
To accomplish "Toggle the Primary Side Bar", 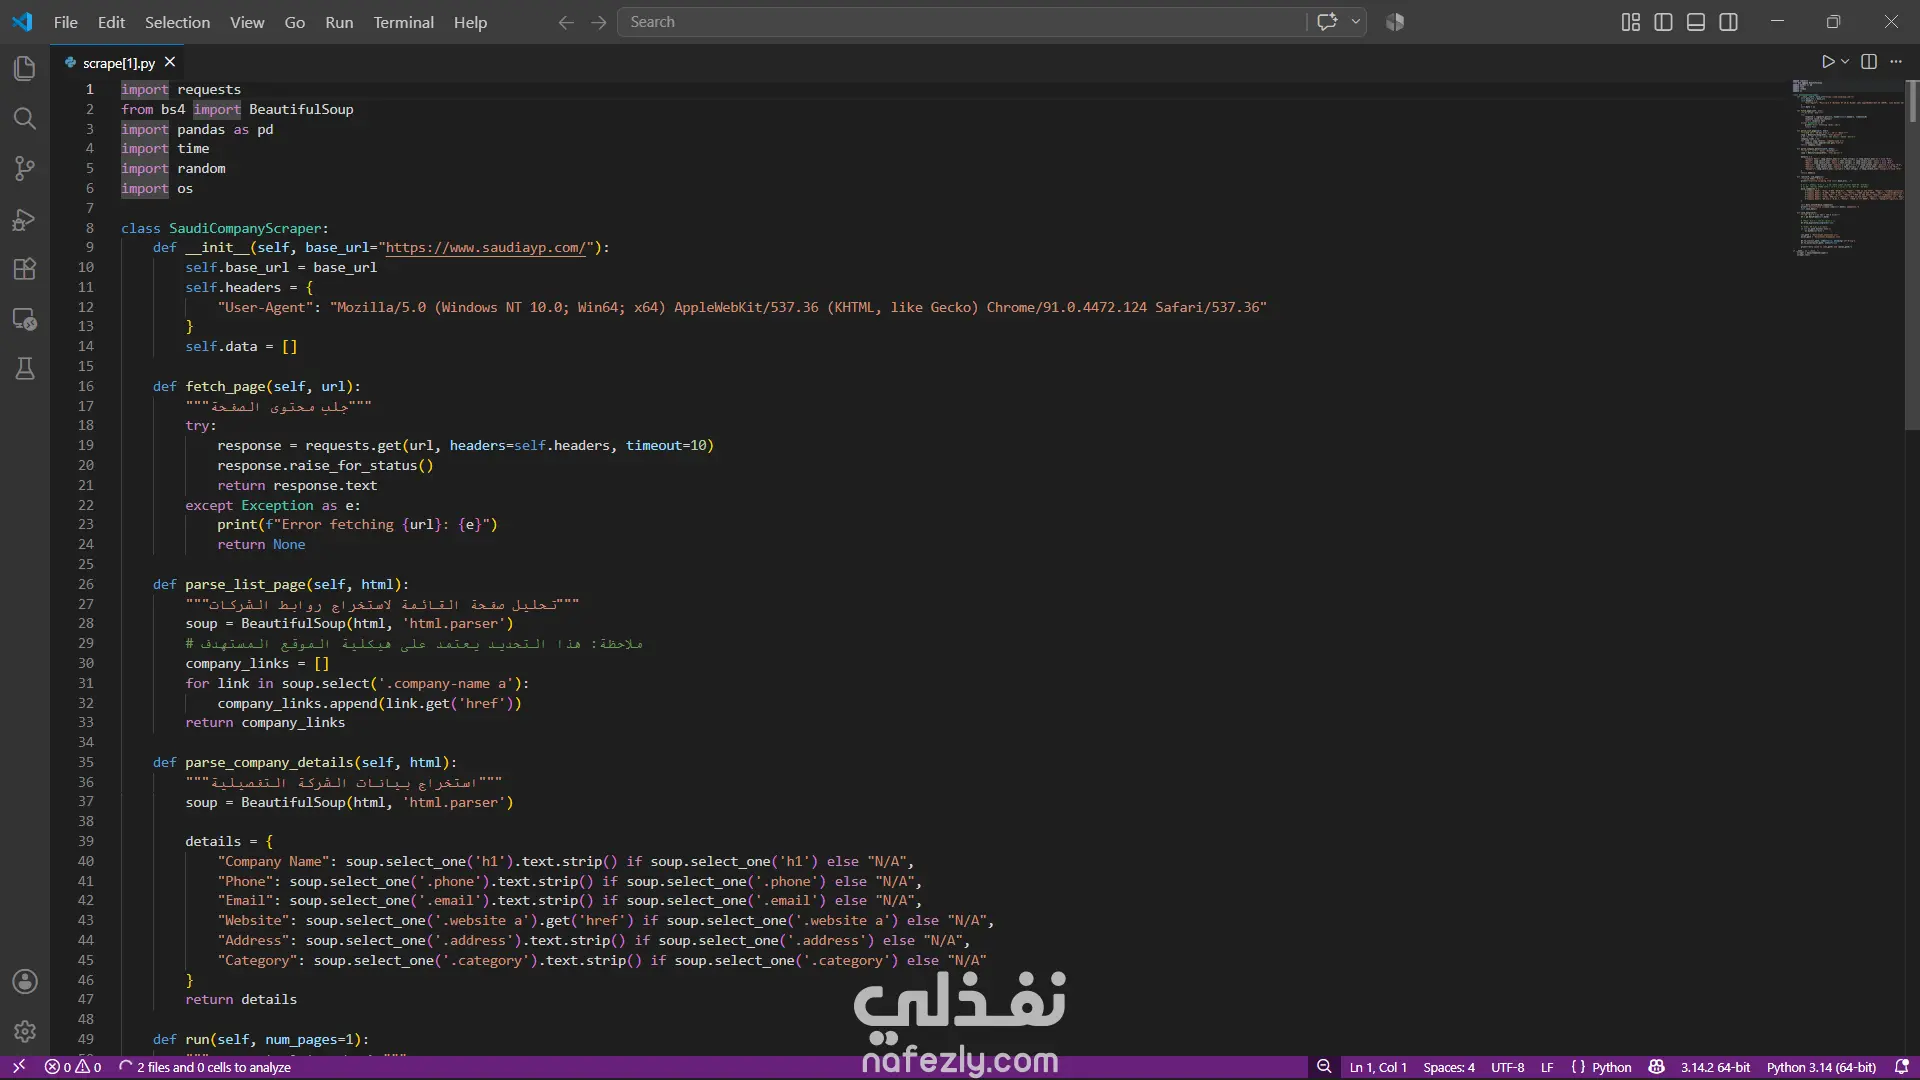I will tap(1663, 22).
